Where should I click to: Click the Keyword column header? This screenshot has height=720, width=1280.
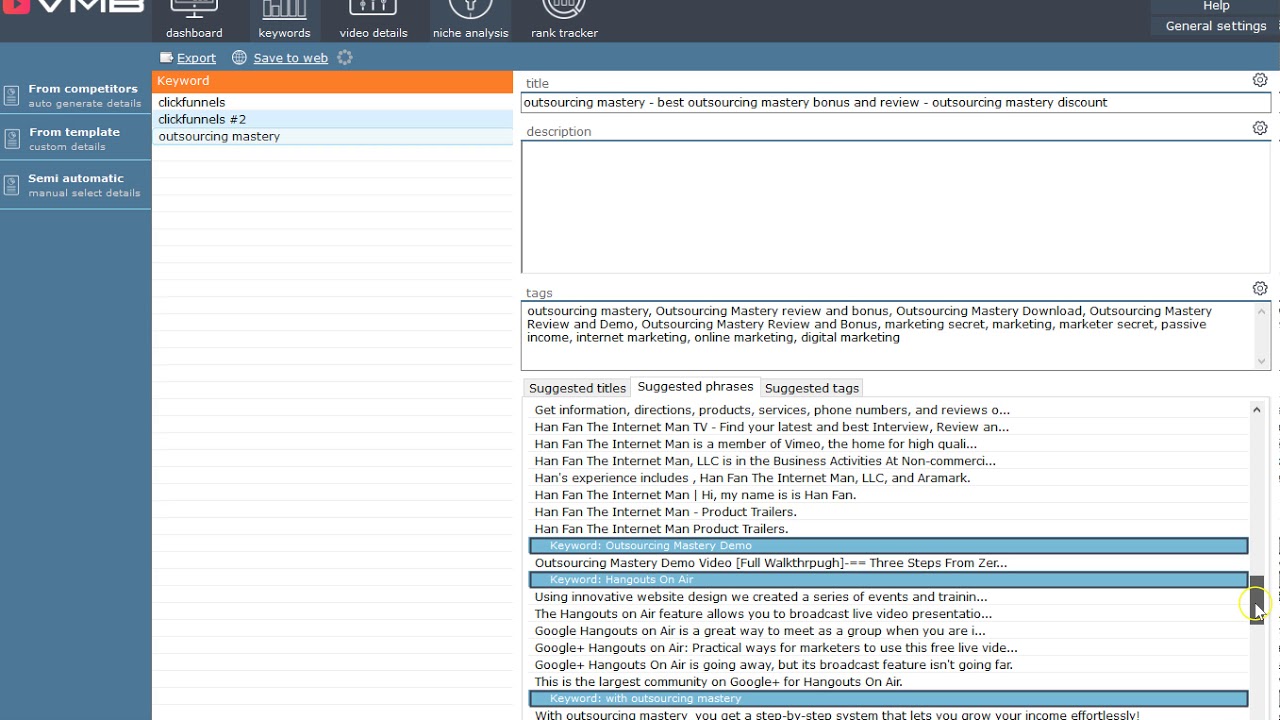pos(332,81)
